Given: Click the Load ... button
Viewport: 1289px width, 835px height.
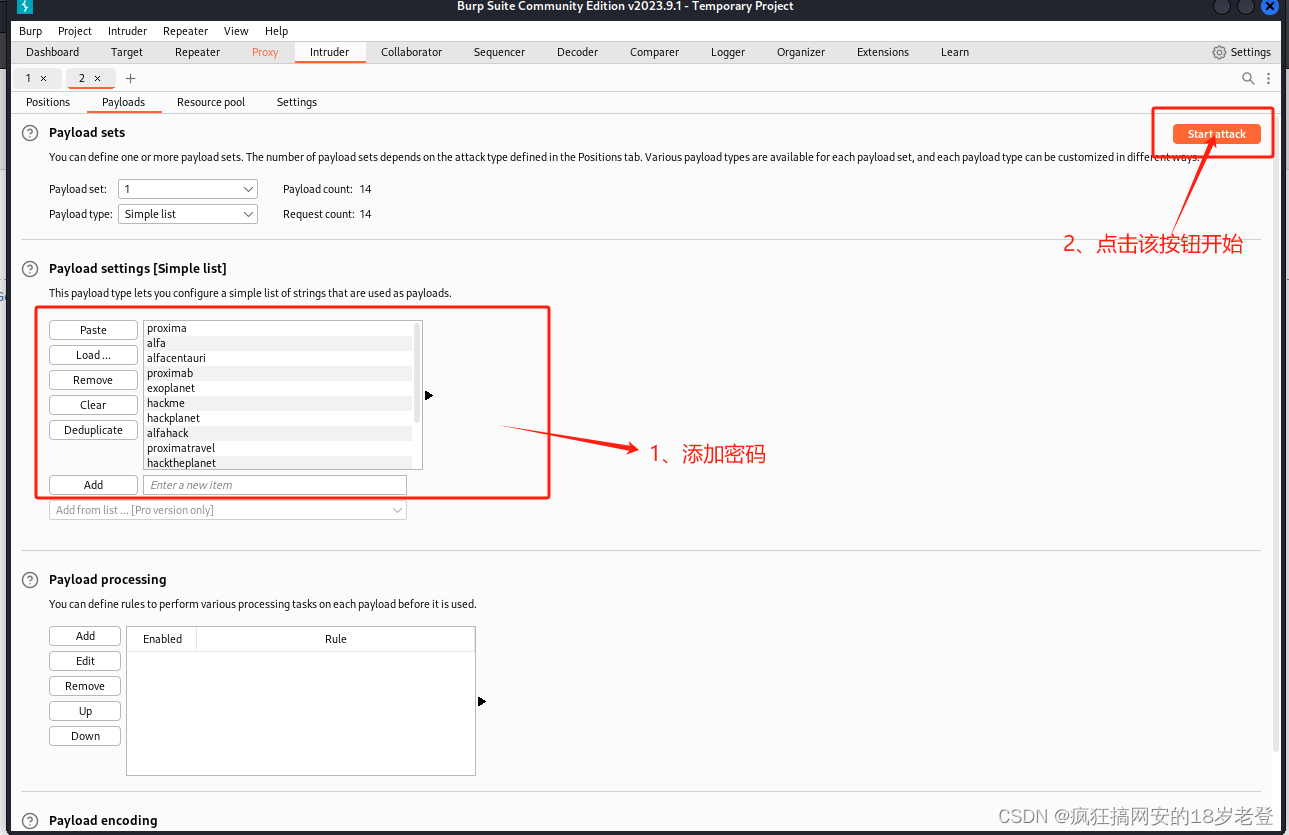Looking at the screenshot, I should (93, 355).
